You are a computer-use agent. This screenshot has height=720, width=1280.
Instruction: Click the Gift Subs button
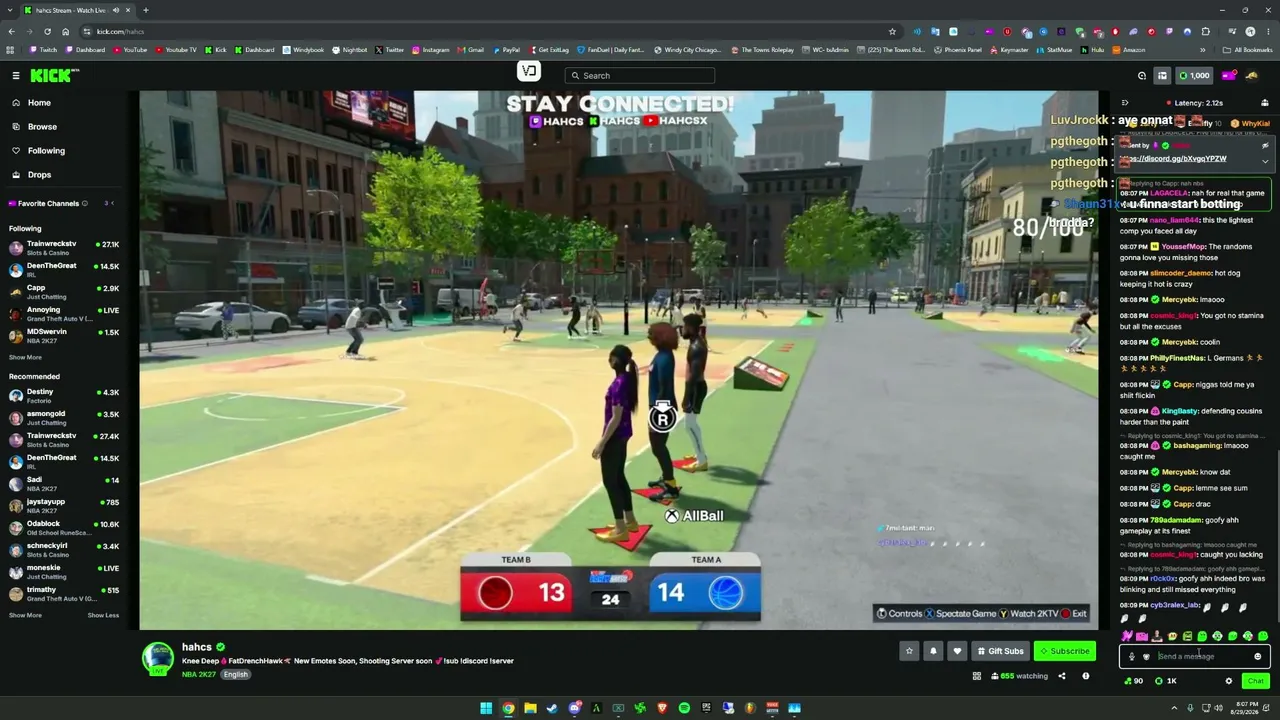coord(1000,651)
